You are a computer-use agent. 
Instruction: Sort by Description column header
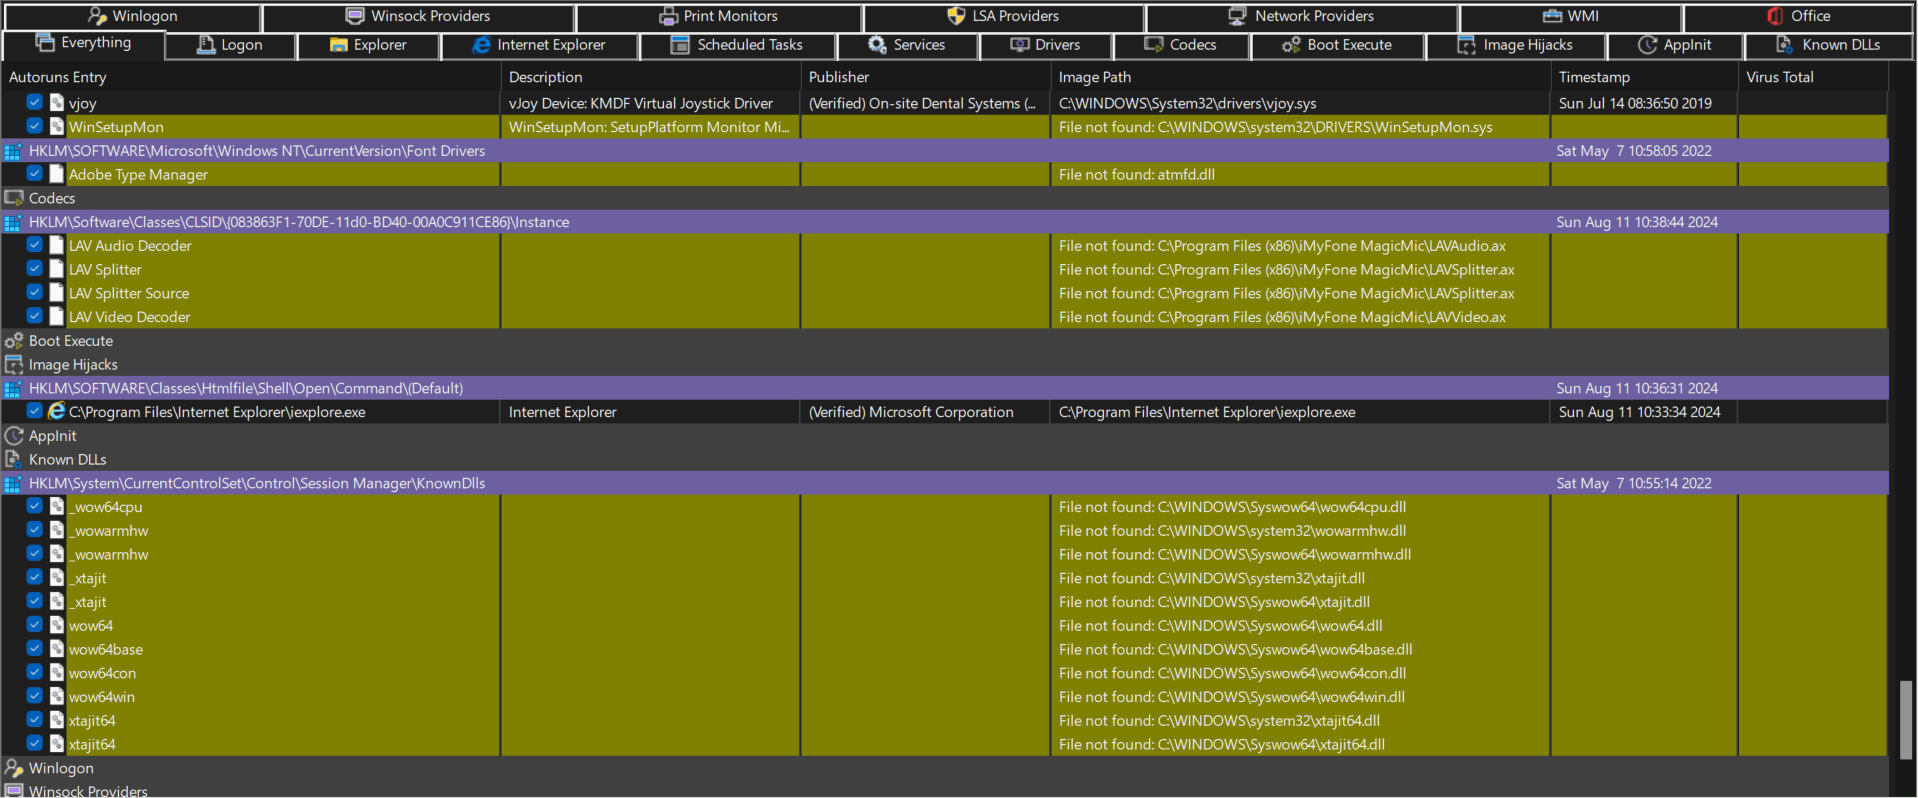(x=650, y=77)
